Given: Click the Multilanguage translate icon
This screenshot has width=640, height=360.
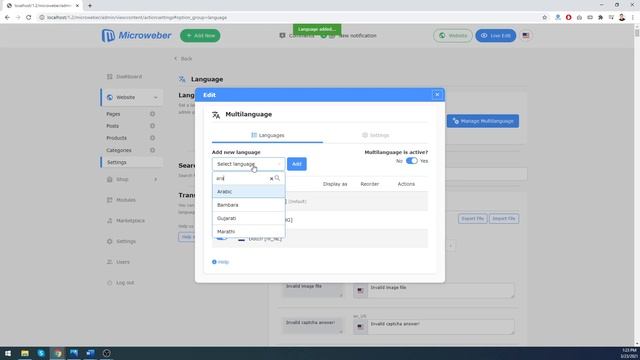Looking at the screenshot, I should [x=216, y=115].
